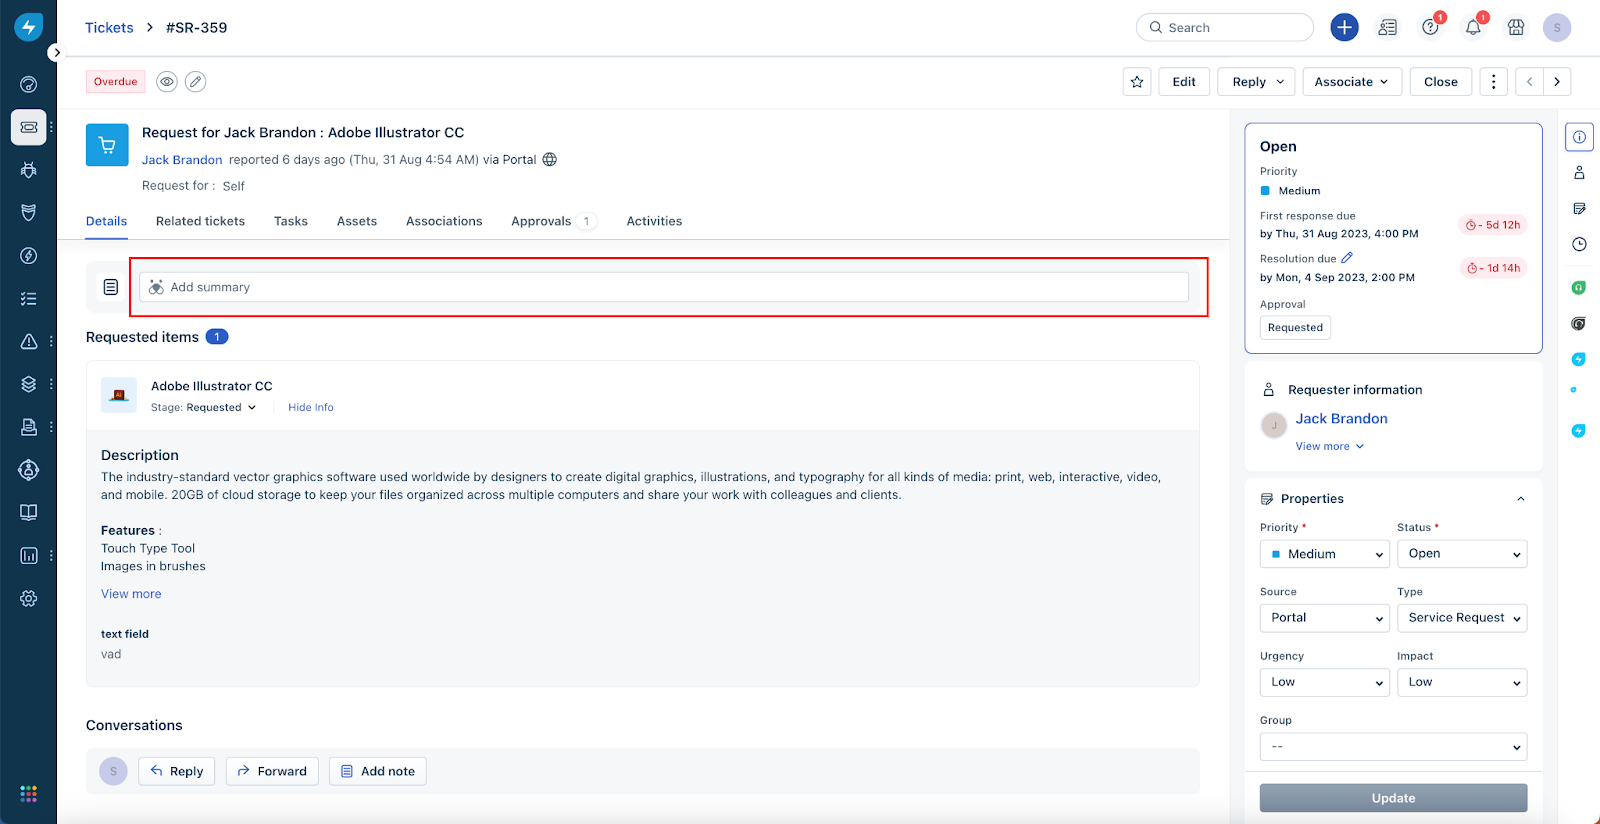1600x824 pixels.
Task: Switch to the Related tickets tab
Action: (x=200, y=221)
